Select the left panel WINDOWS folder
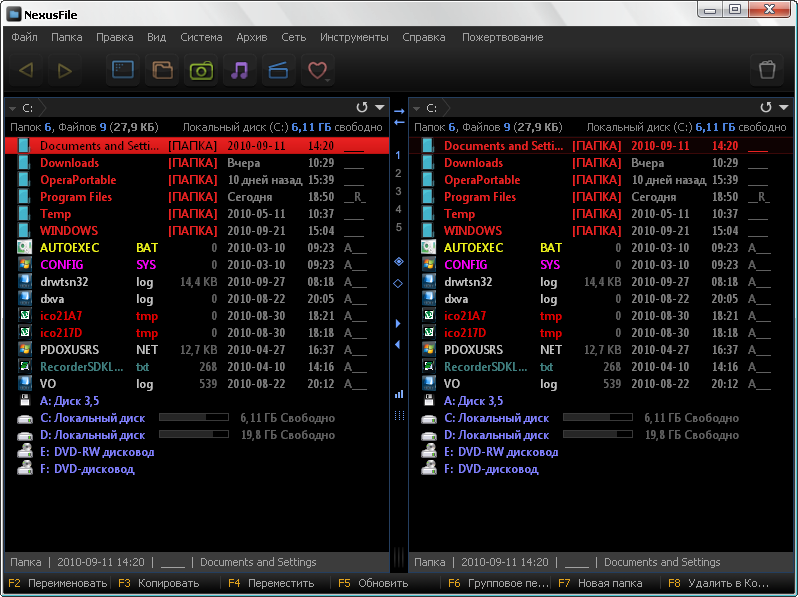Image resolution: width=798 pixels, height=597 pixels. [197, 231]
